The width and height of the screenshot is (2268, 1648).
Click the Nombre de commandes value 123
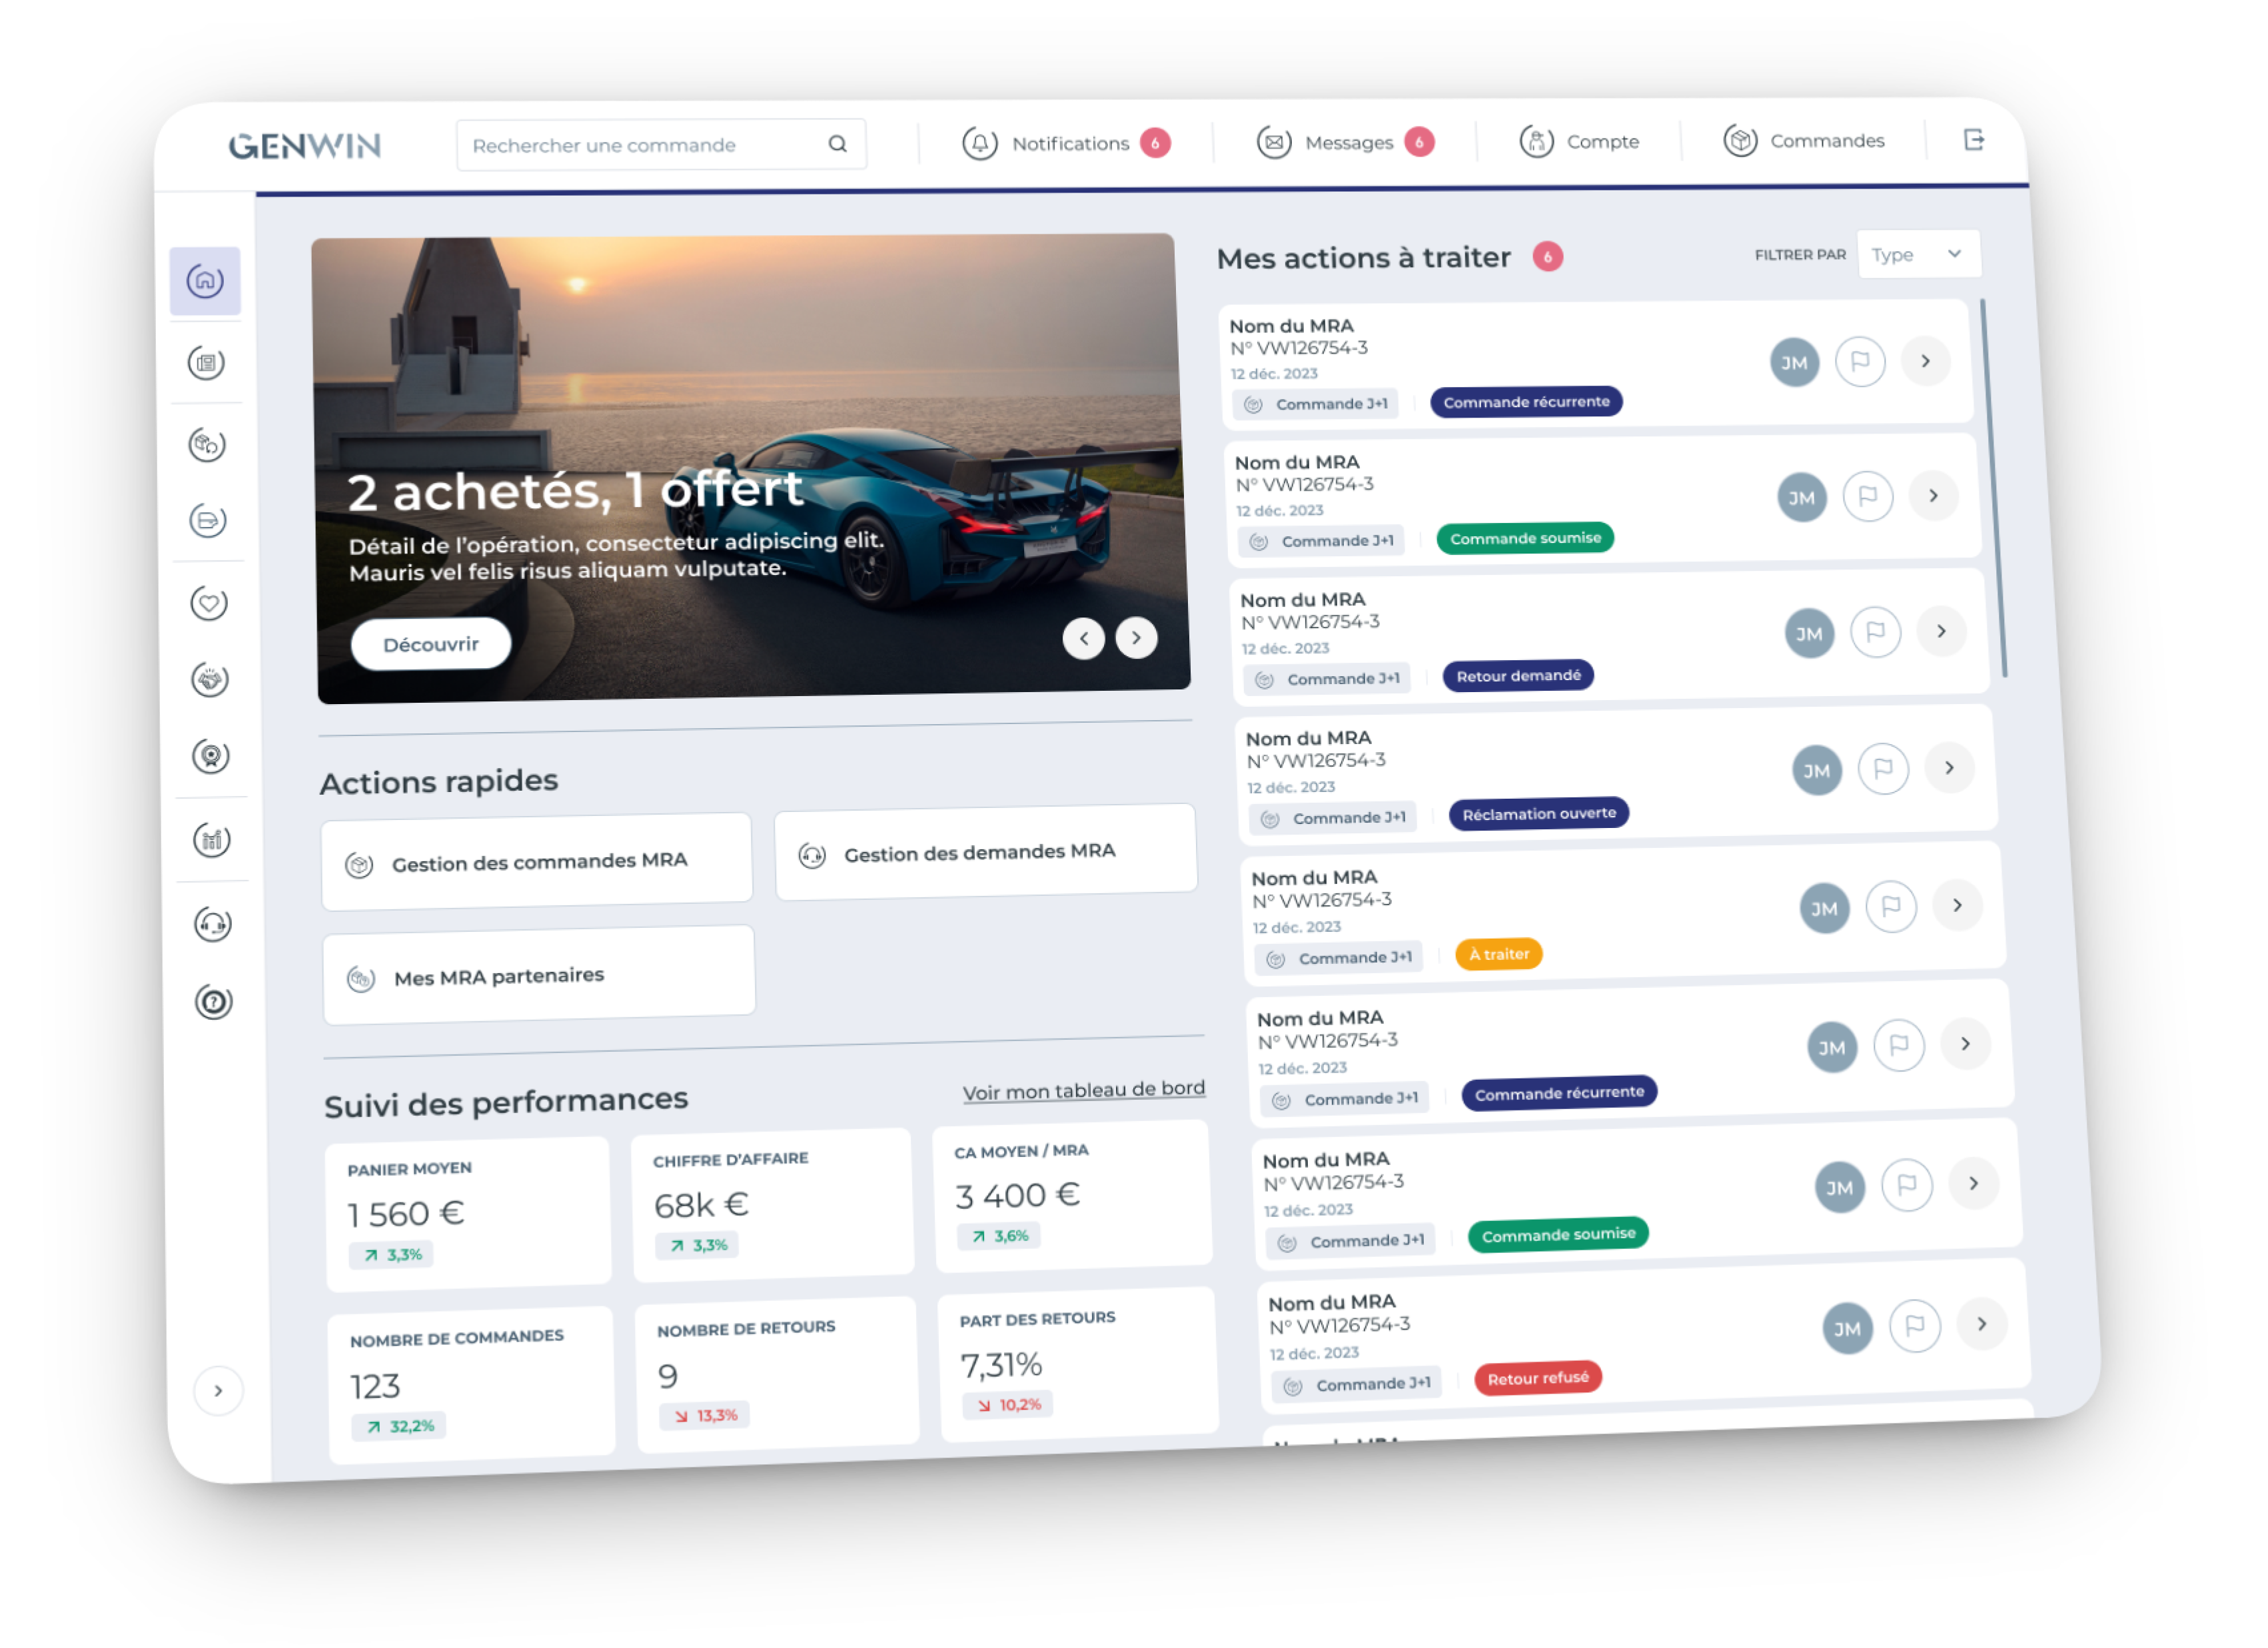(x=375, y=1387)
